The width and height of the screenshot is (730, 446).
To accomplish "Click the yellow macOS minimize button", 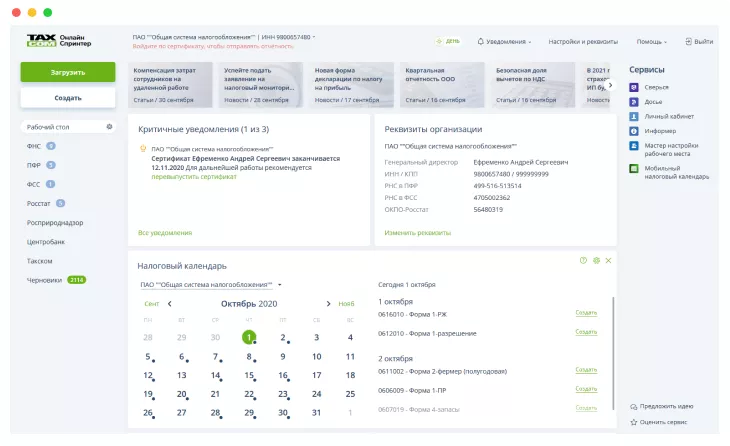I will 32,13.
